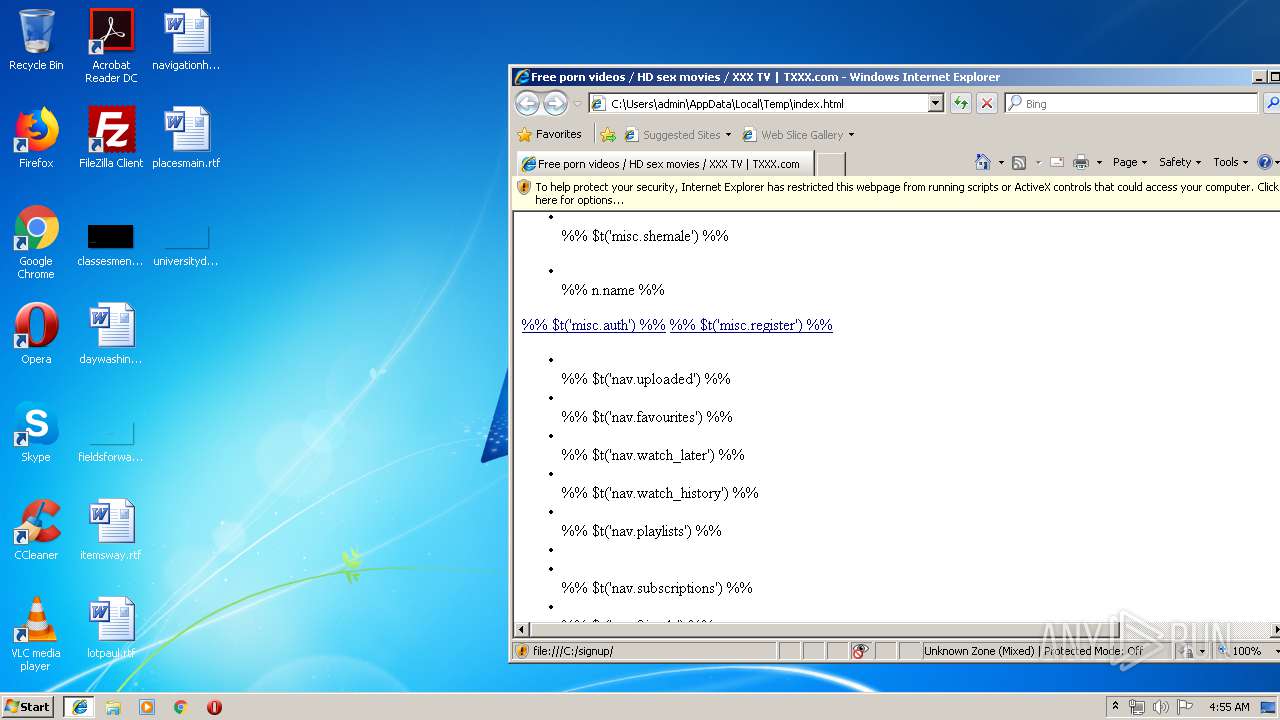The height and width of the screenshot is (720, 1280).
Task: Launch Skype from desktop
Action: tap(36, 432)
